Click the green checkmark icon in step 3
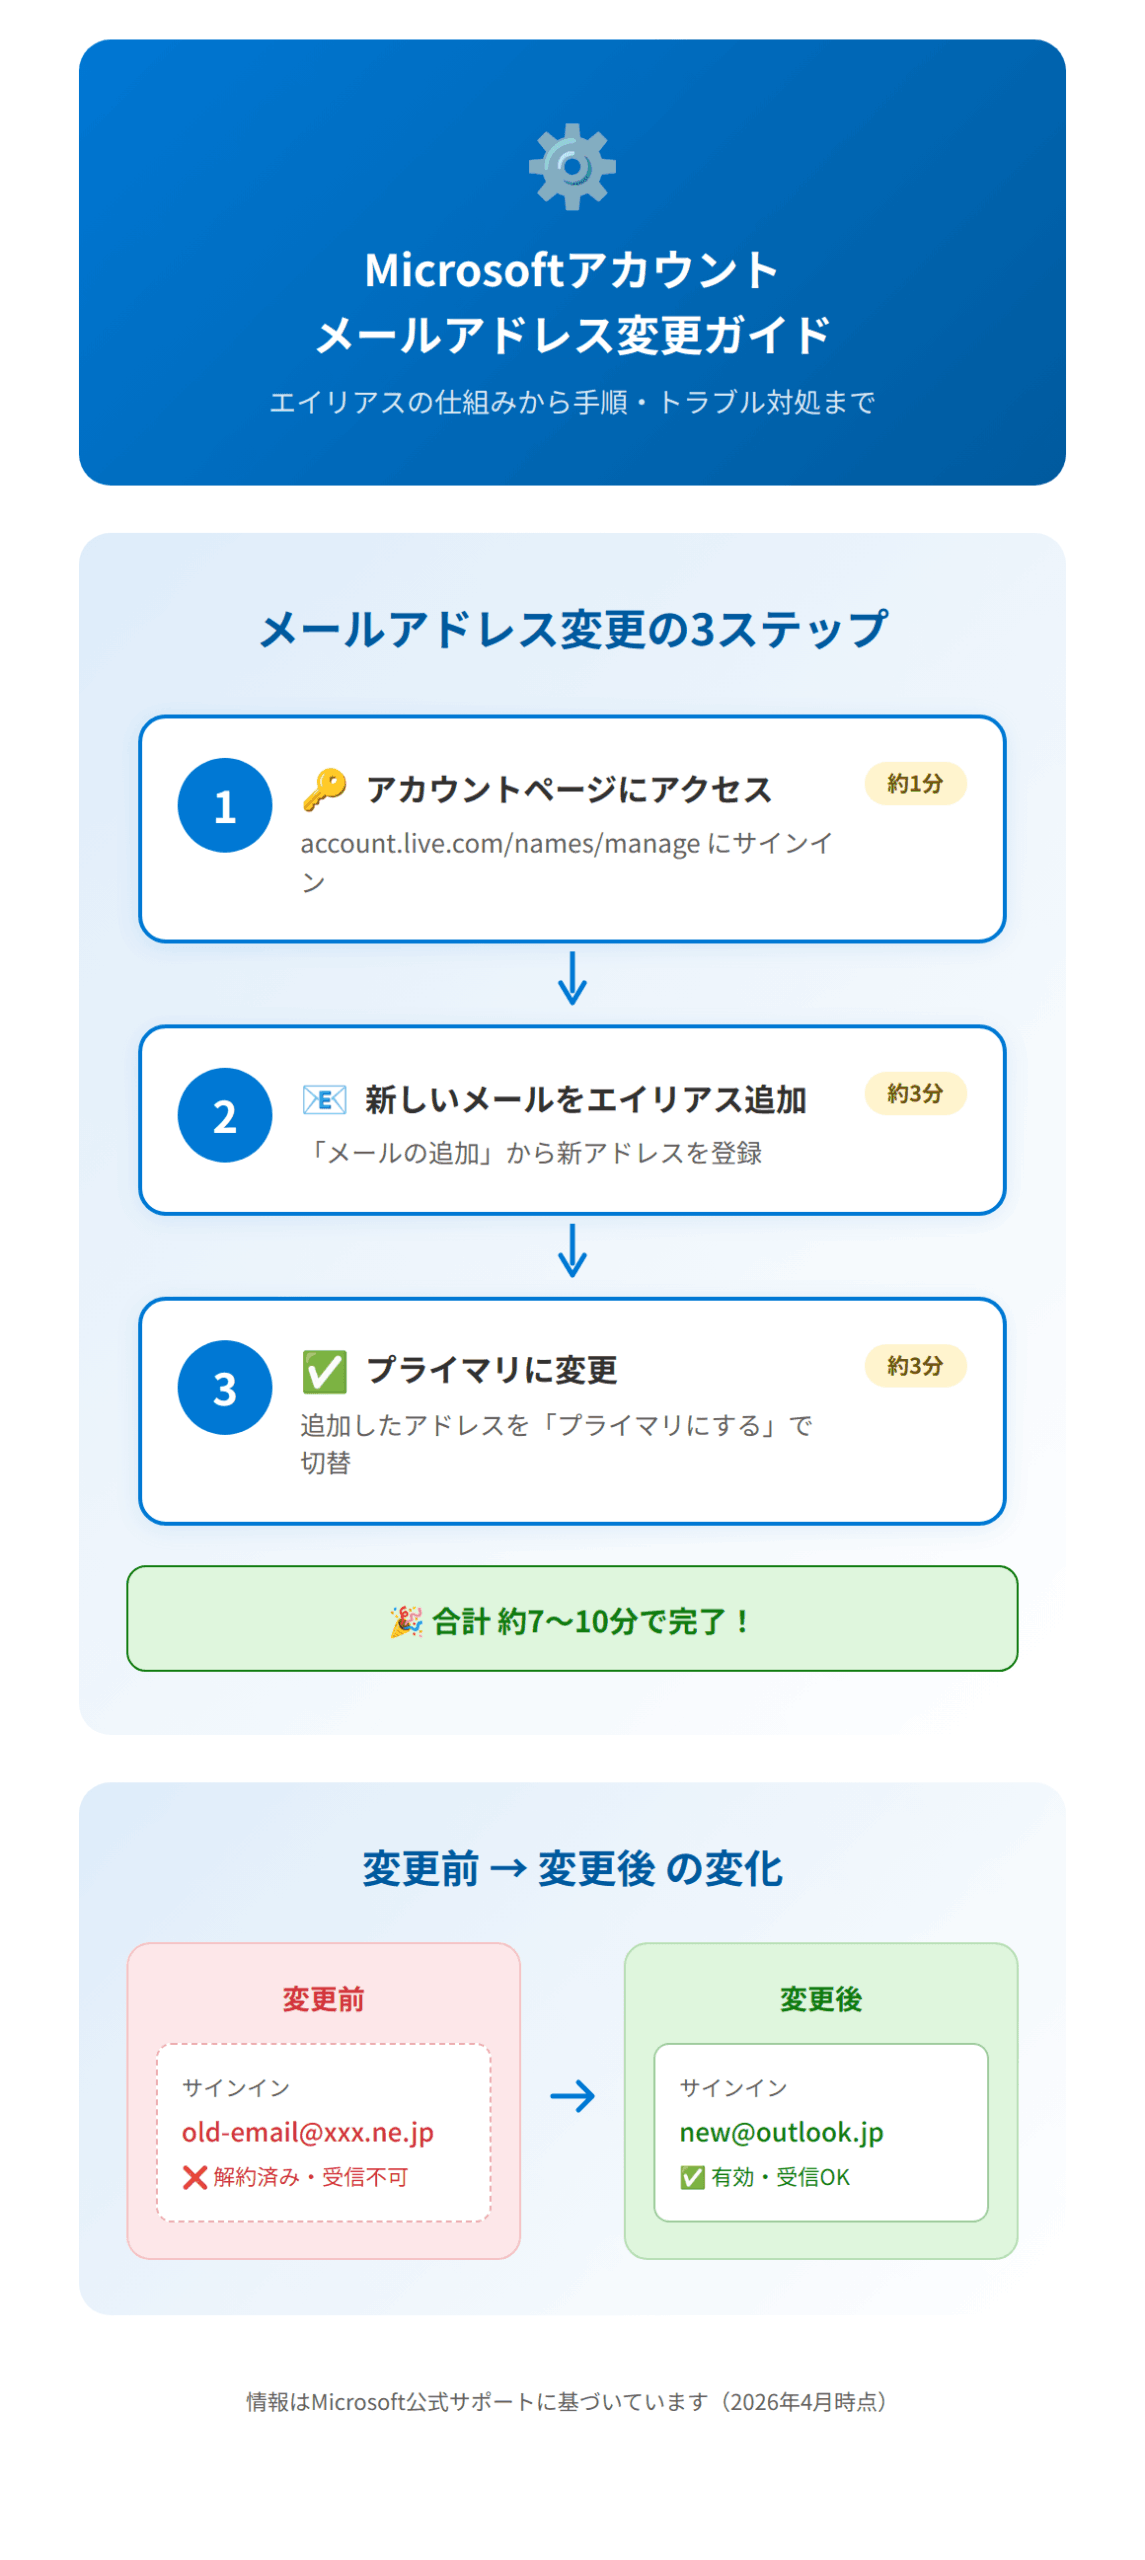The image size is (1145, 2560). point(324,1370)
